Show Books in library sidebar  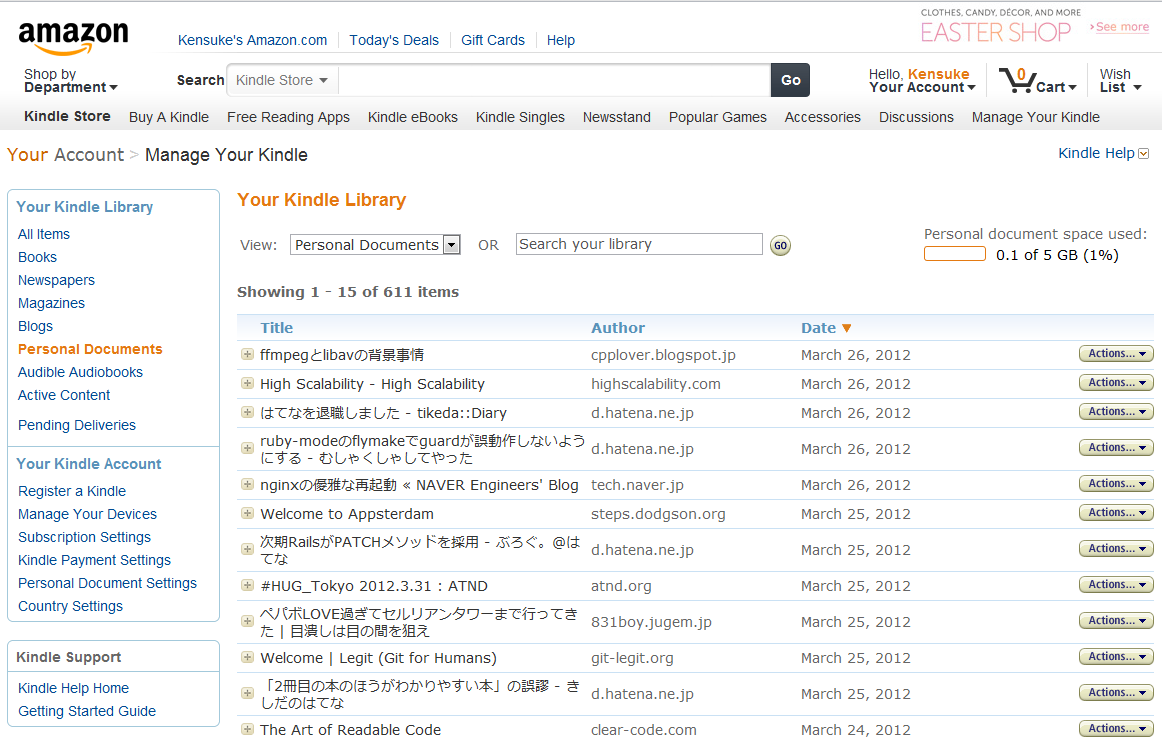coord(37,257)
